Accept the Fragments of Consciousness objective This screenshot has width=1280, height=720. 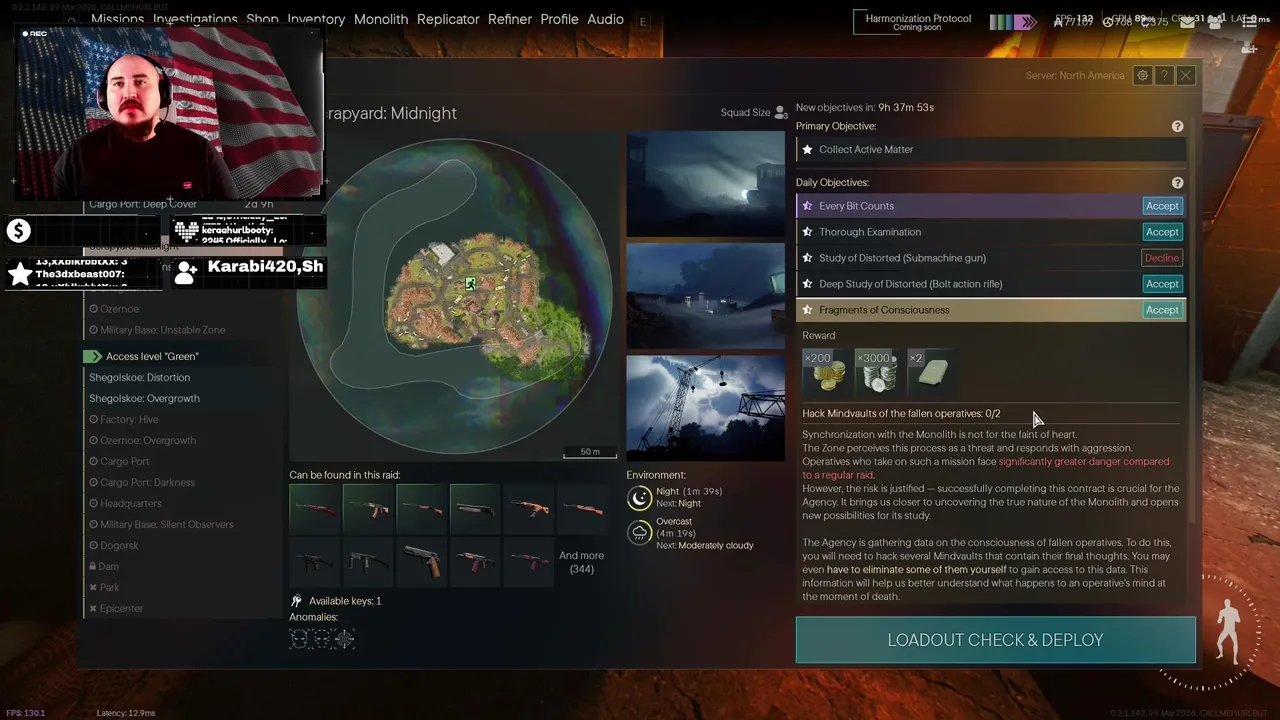pos(1162,310)
